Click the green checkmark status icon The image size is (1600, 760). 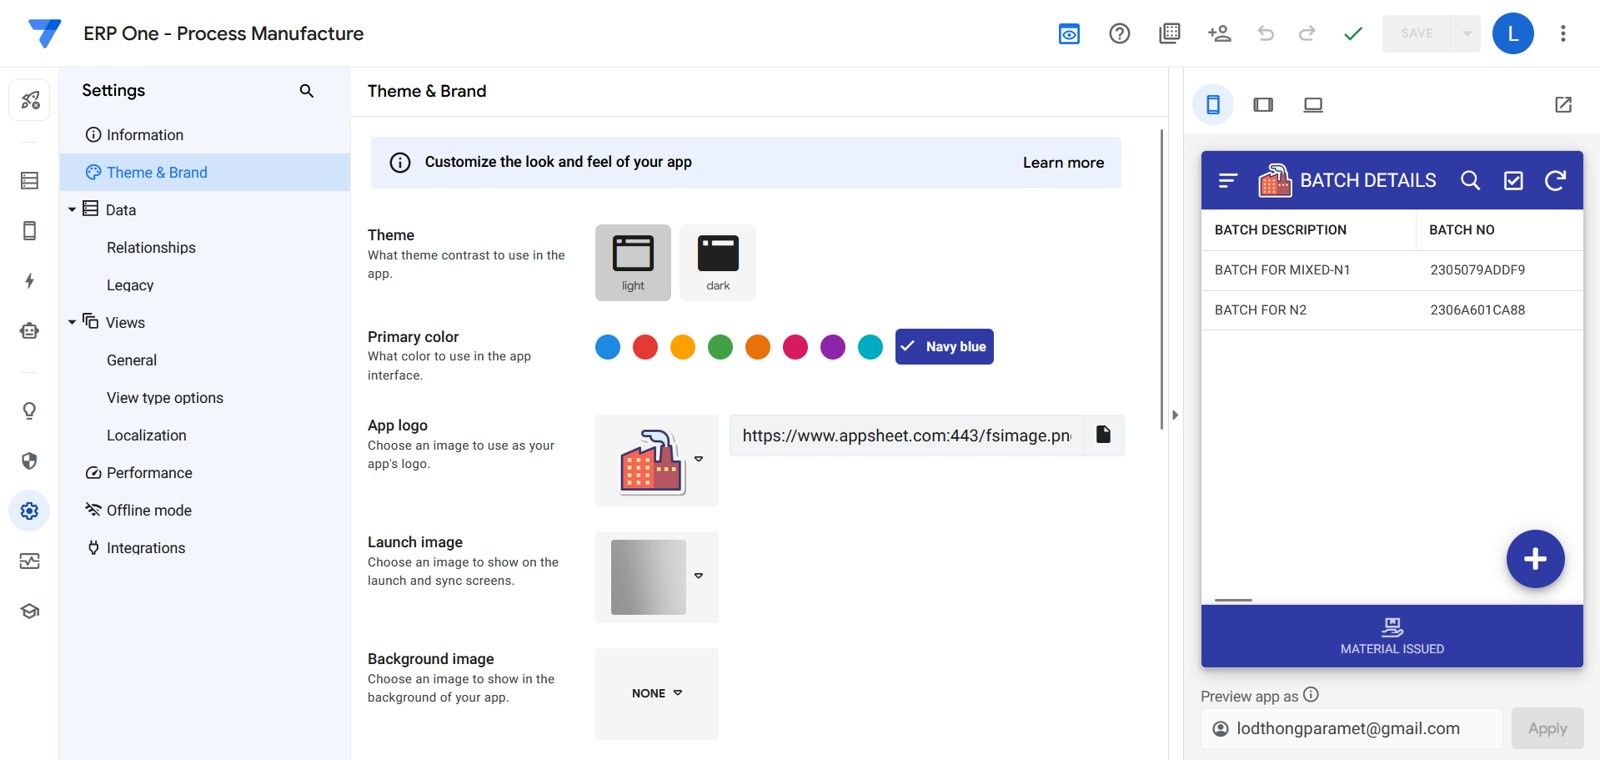(1353, 34)
